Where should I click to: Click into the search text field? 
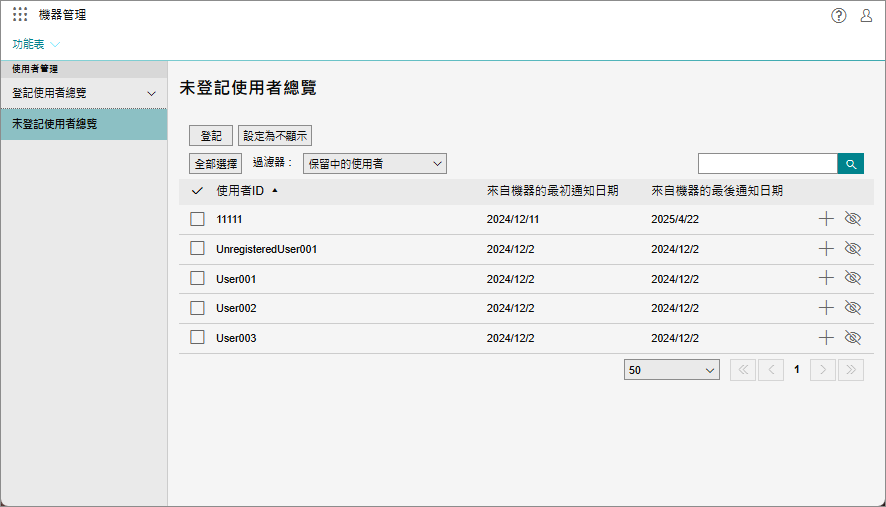point(767,164)
